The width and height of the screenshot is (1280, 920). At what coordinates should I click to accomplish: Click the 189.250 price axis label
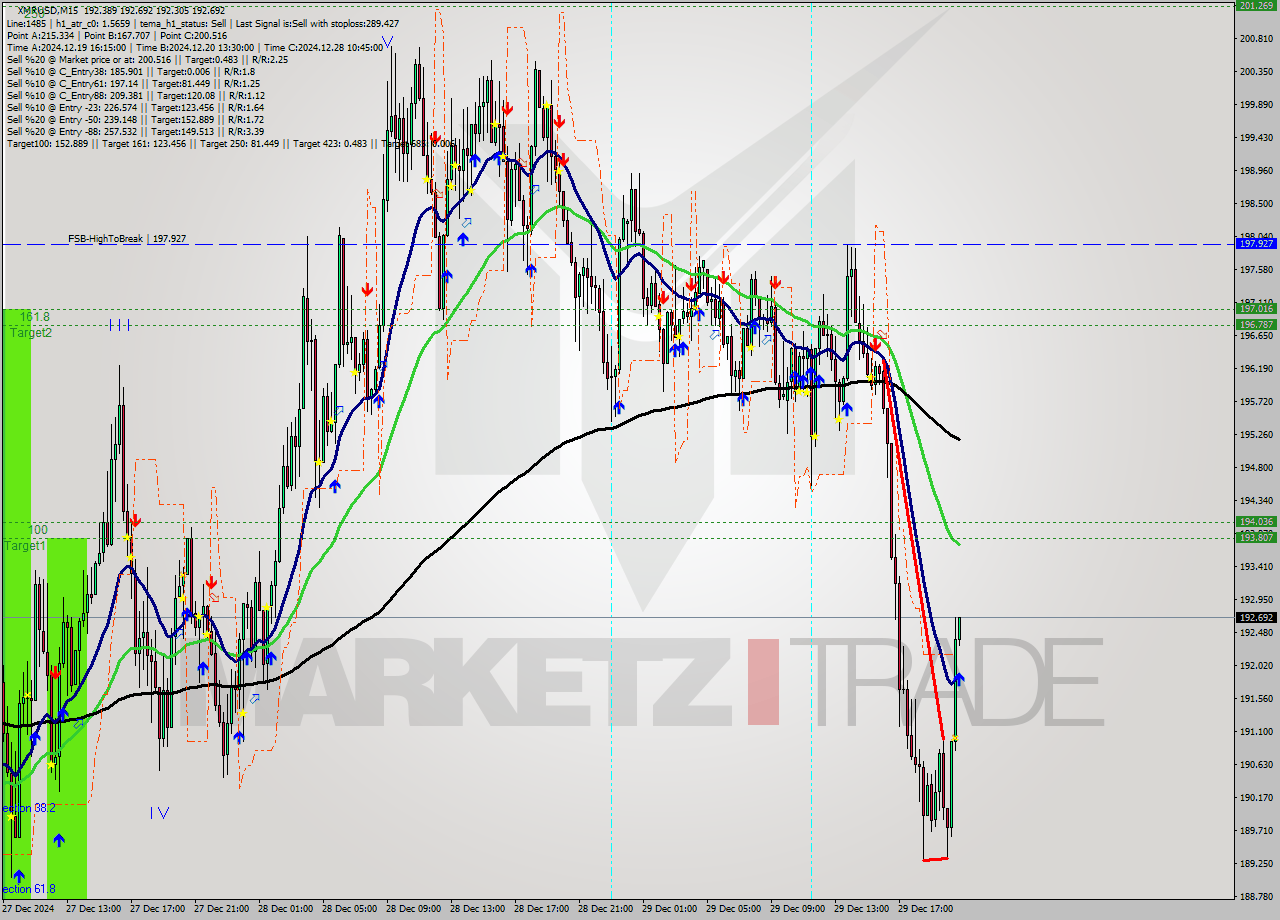1255,864
